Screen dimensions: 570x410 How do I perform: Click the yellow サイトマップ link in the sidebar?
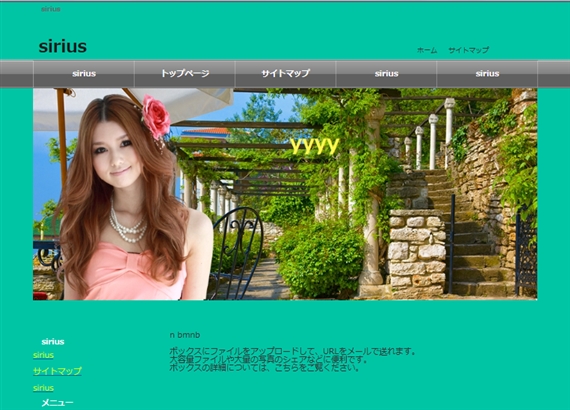[x=57, y=371]
